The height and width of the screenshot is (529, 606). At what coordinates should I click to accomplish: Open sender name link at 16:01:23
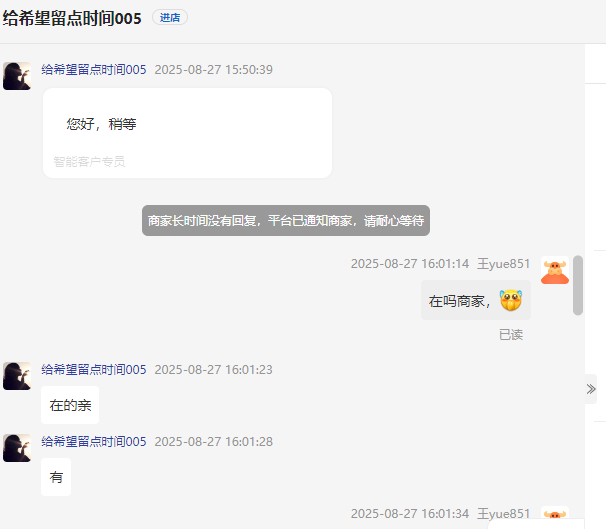click(x=94, y=370)
